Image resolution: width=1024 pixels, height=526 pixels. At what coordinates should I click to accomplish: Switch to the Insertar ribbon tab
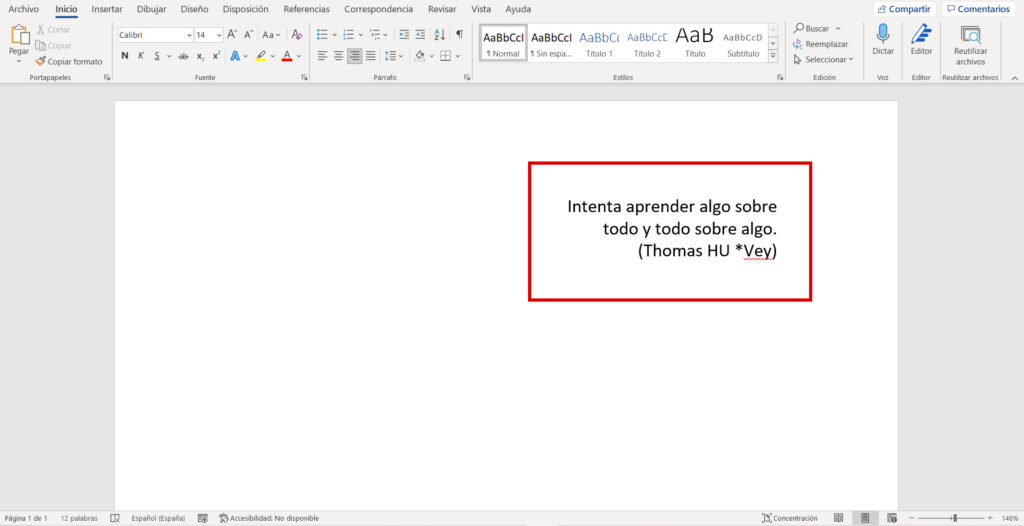click(107, 9)
